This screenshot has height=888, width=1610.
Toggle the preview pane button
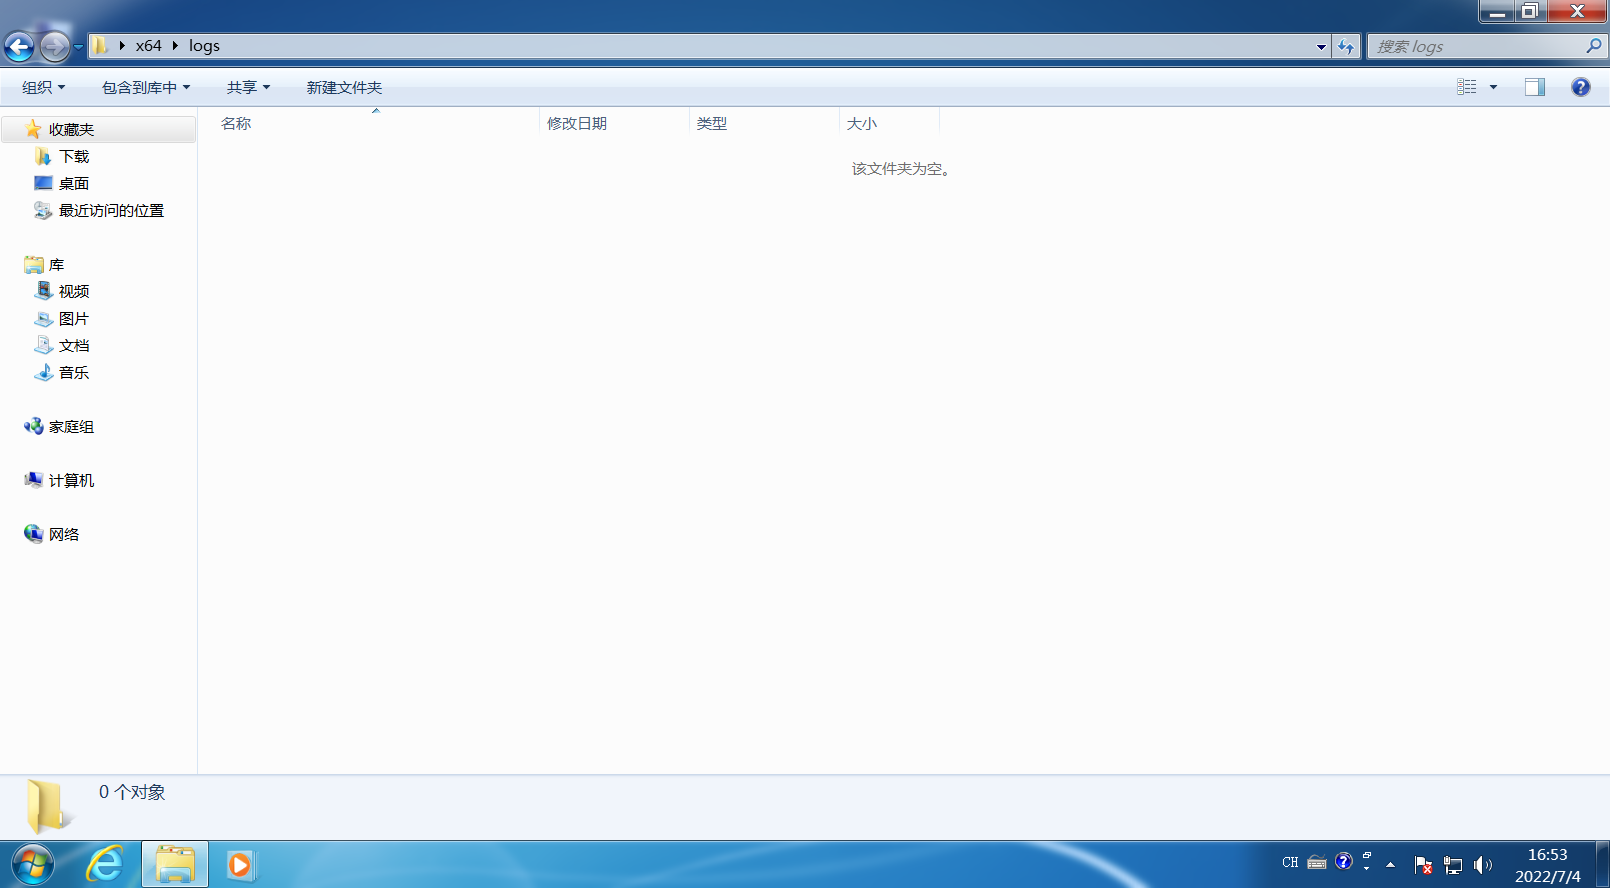(1534, 87)
